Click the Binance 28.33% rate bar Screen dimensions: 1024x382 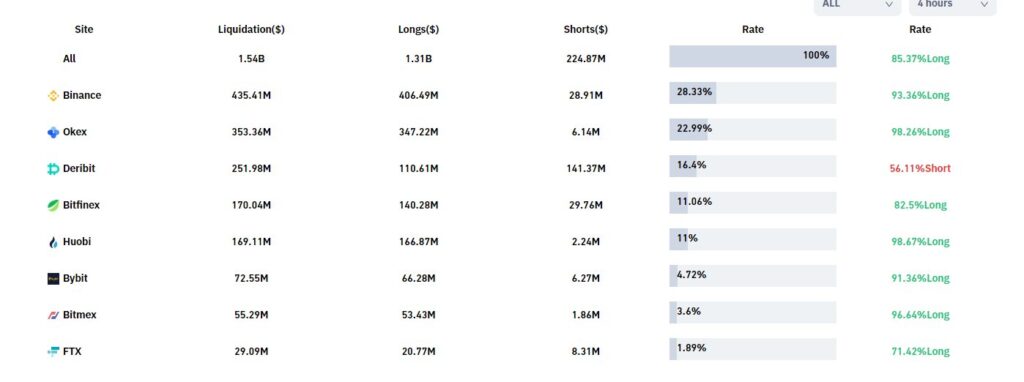click(752, 93)
